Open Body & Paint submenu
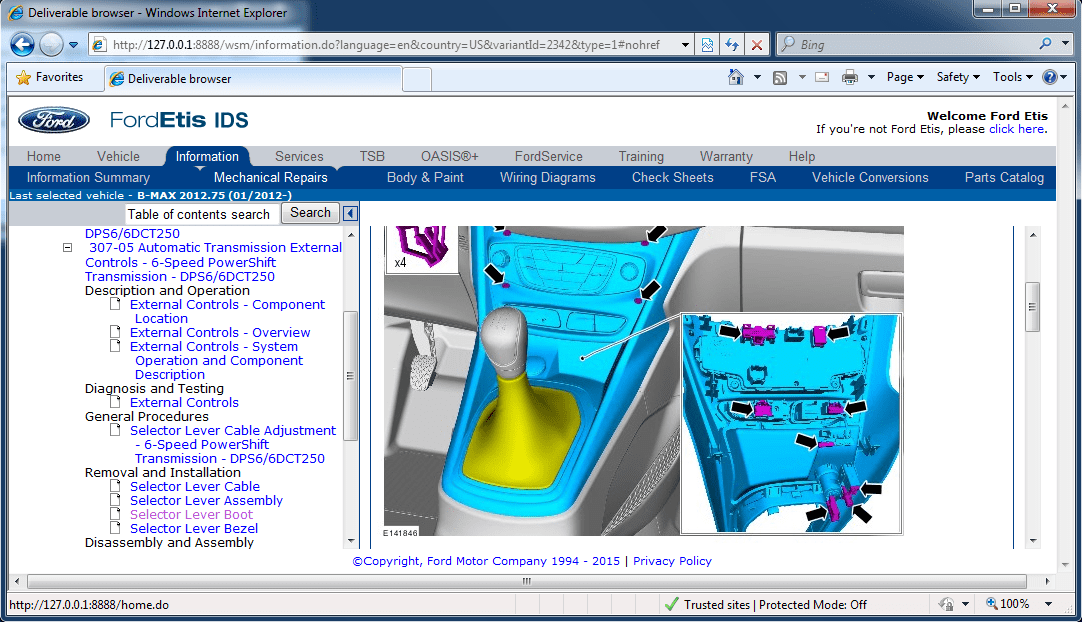This screenshot has height=622, width=1082. (425, 177)
